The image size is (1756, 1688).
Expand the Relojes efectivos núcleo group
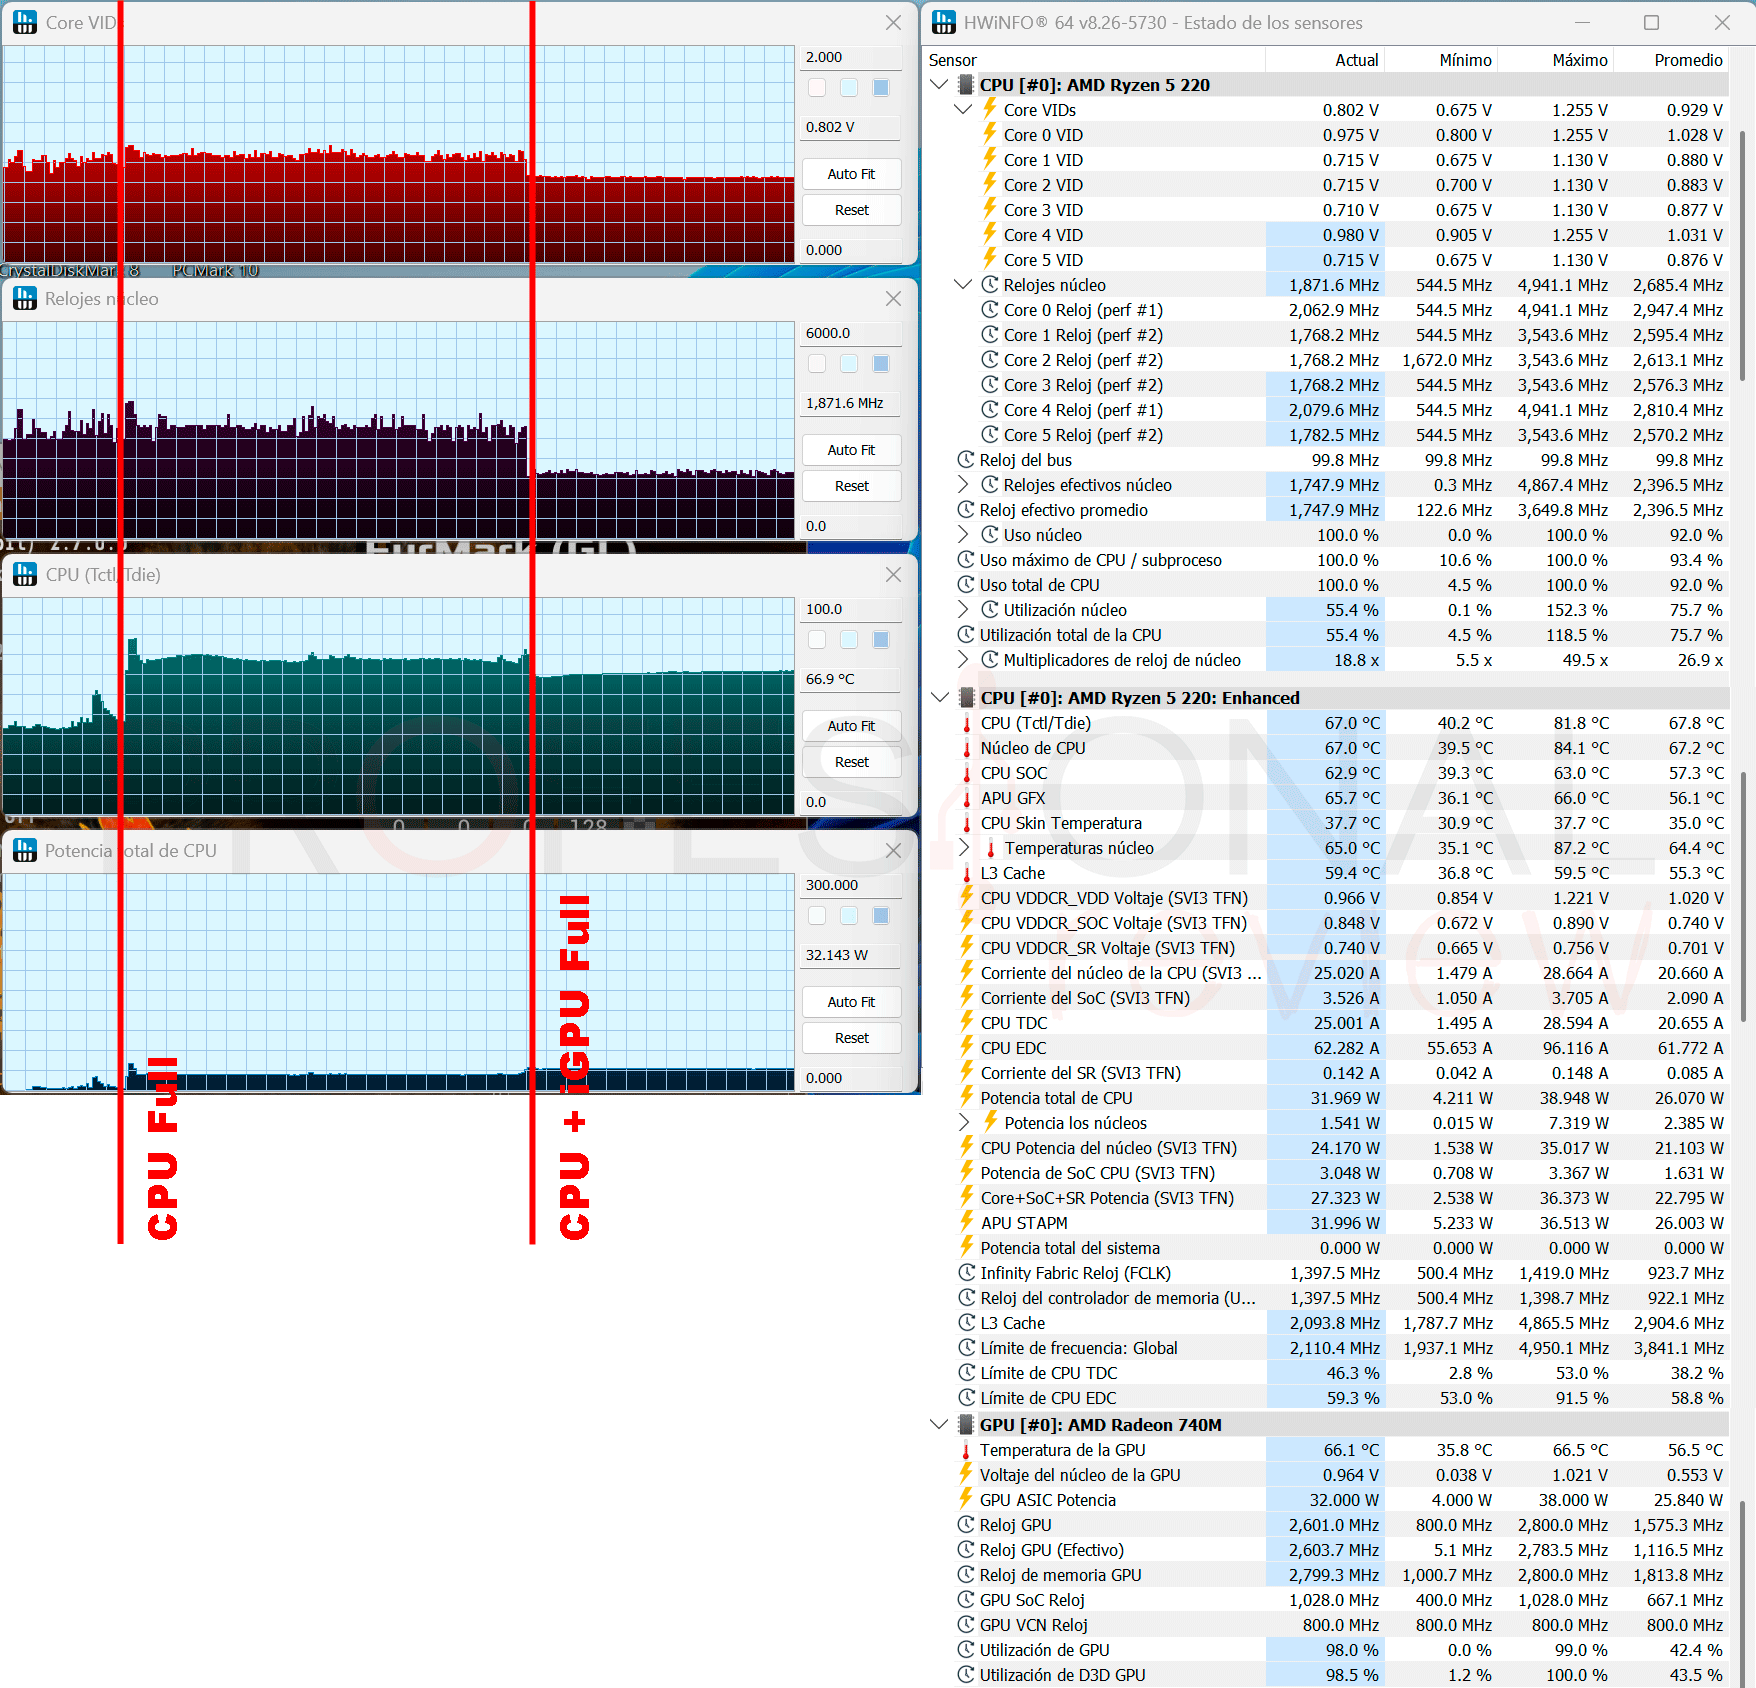click(963, 485)
